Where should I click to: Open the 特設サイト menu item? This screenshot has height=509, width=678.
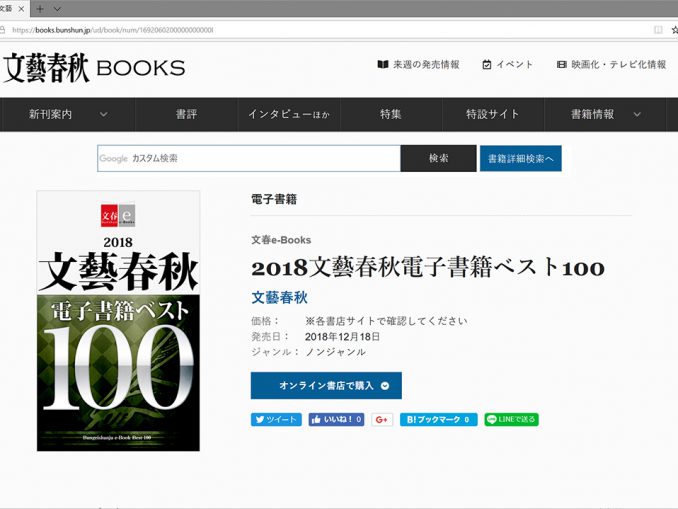pos(493,114)
